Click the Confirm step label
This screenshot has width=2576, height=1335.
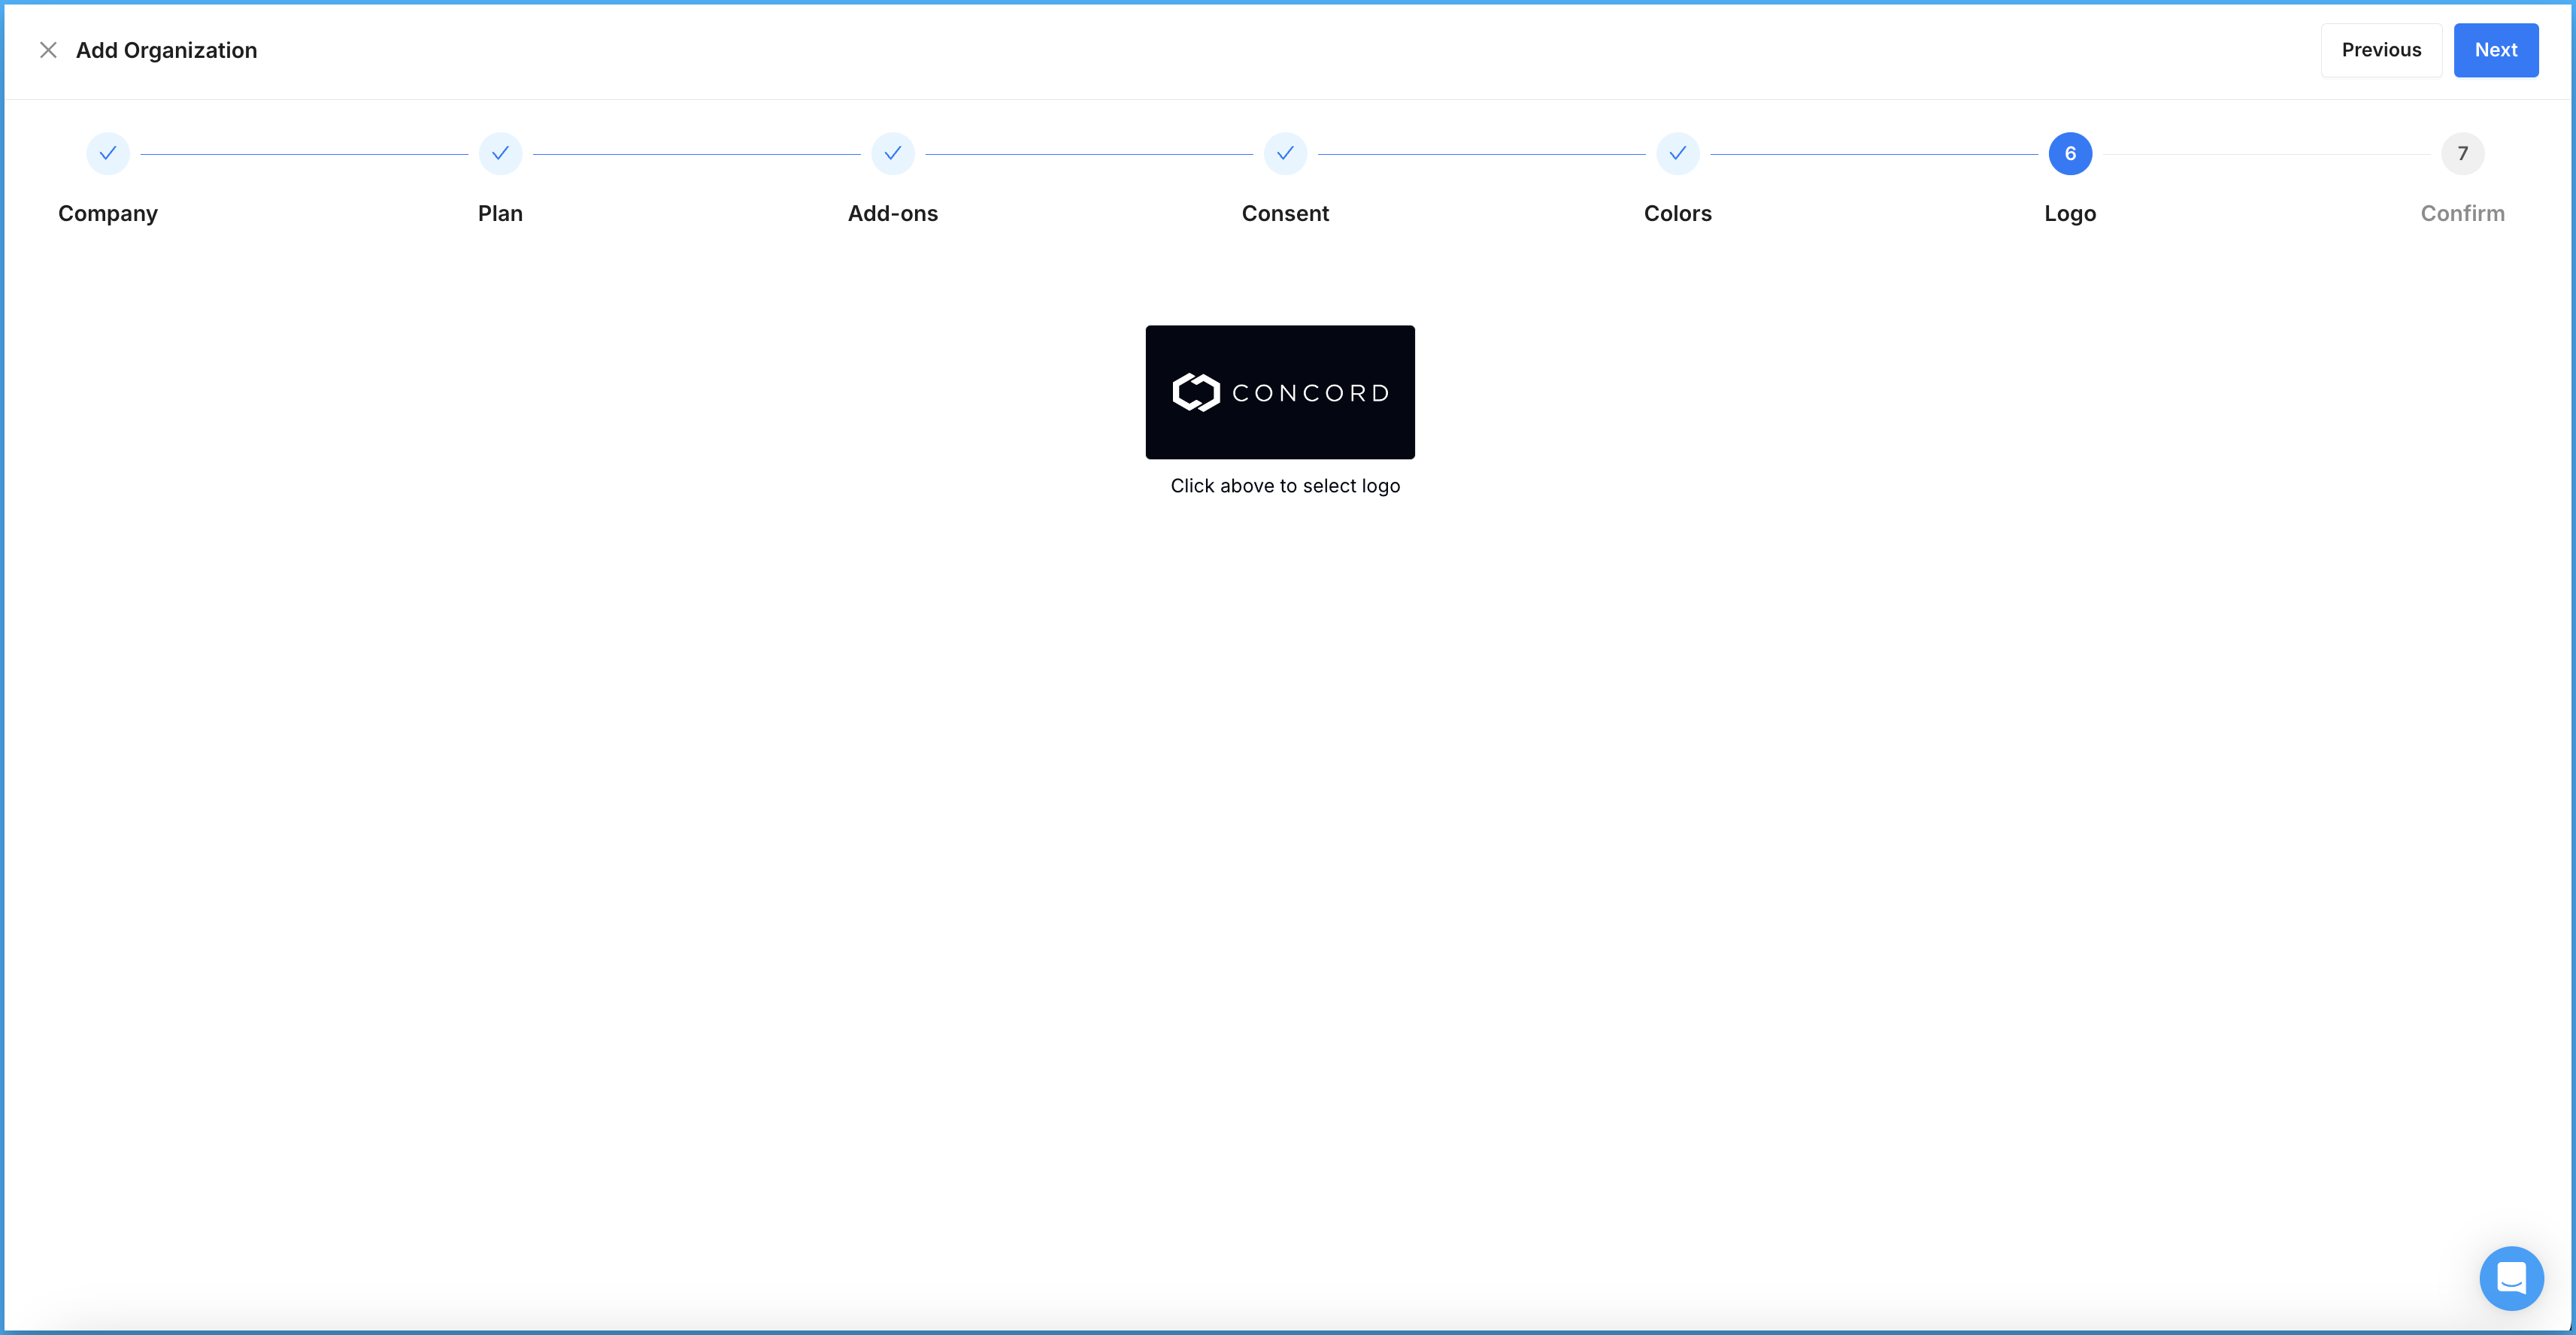(2462, 214)
